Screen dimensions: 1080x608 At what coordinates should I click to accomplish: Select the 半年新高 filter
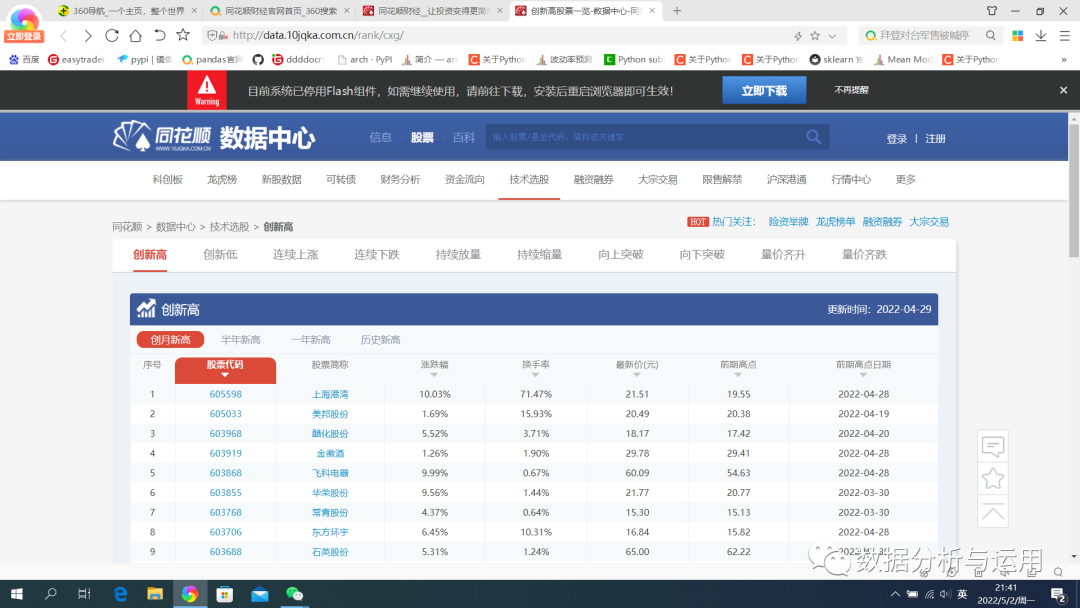tap(240, 339)
